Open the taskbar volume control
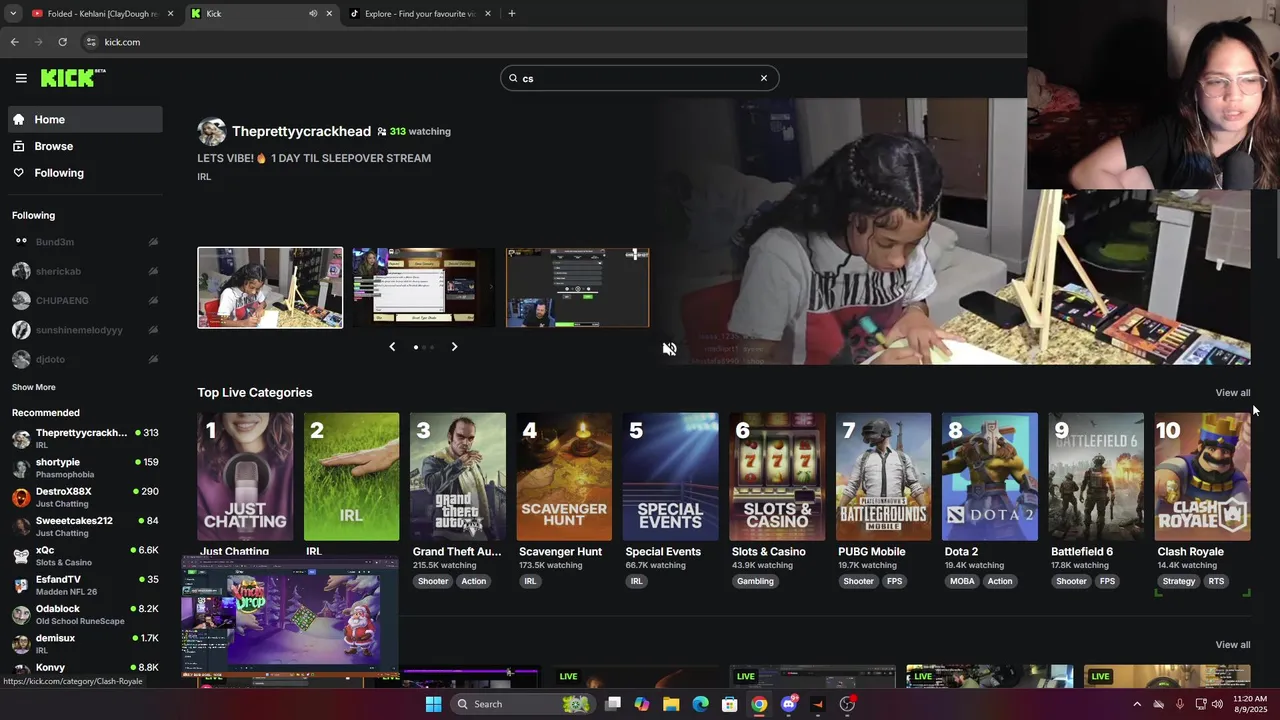 coord(1217,704)
